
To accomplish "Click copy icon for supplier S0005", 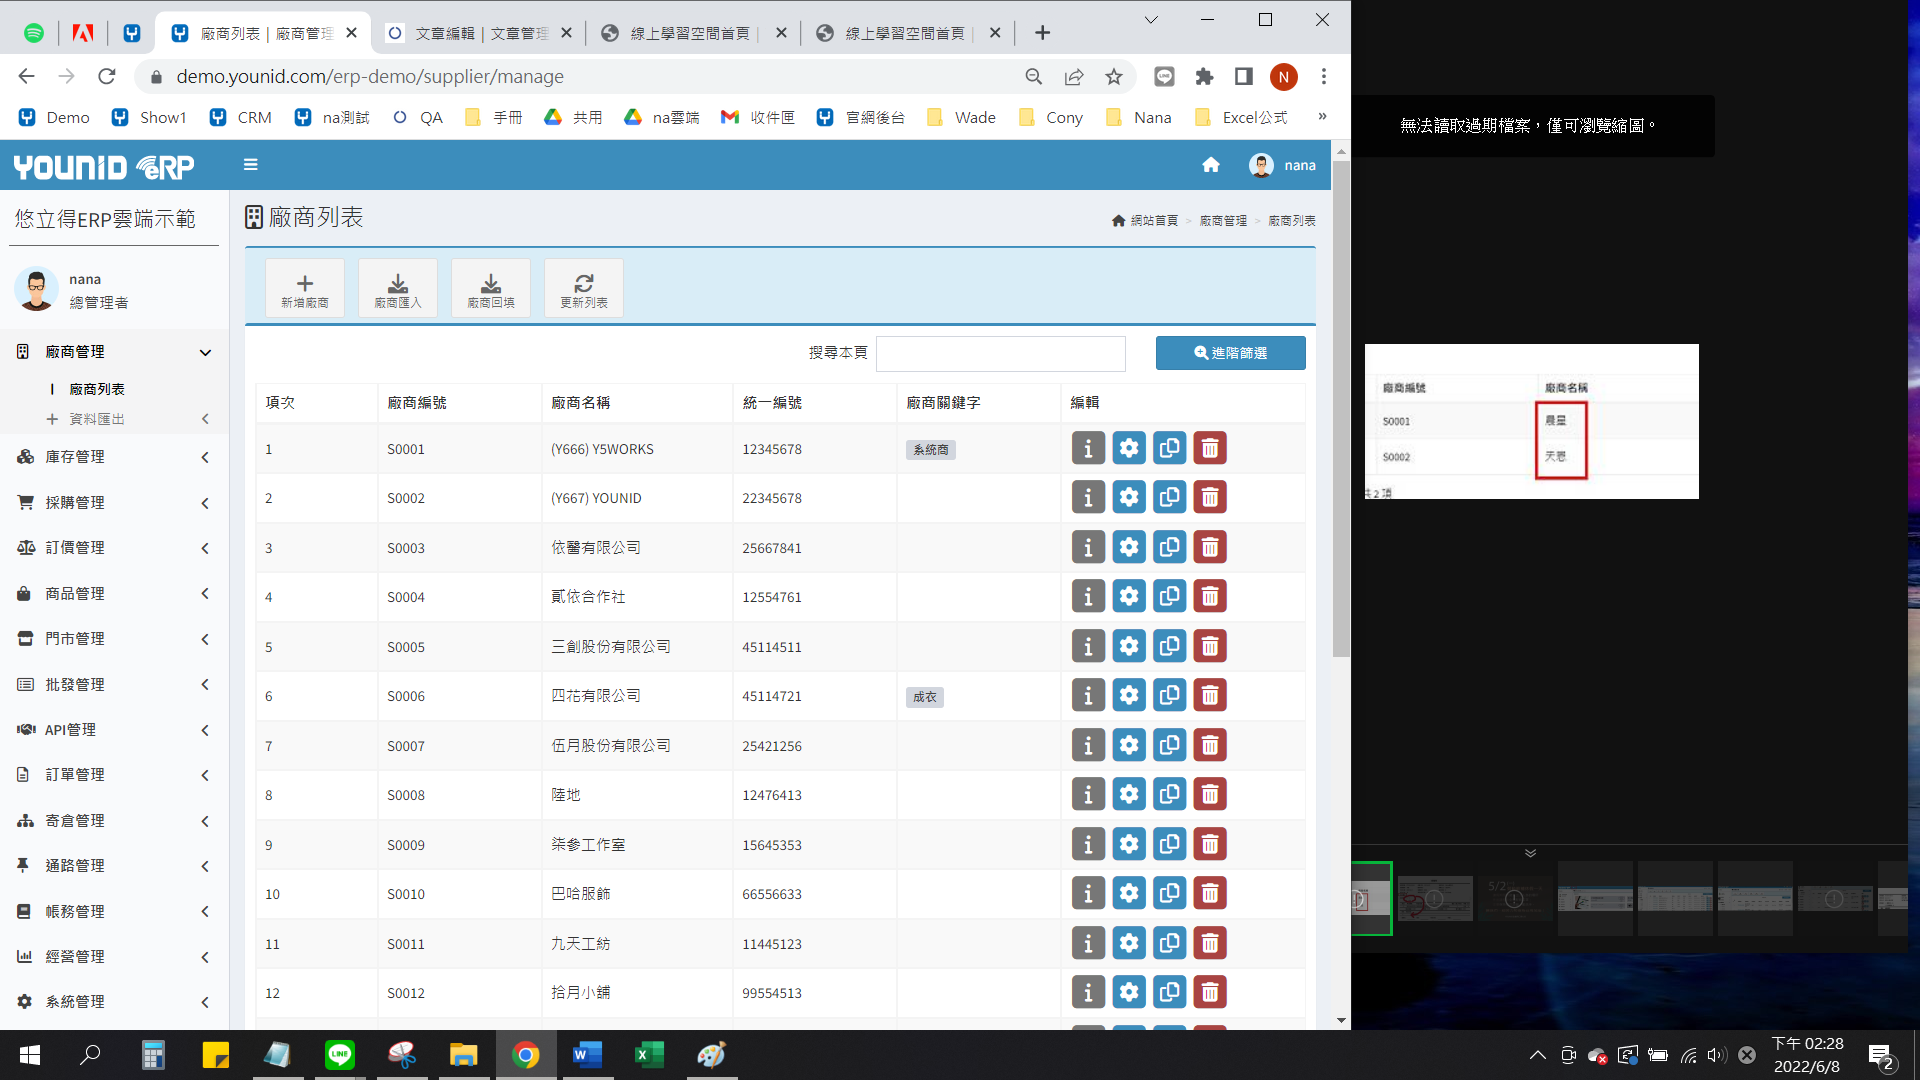I will click(1169, 647).
